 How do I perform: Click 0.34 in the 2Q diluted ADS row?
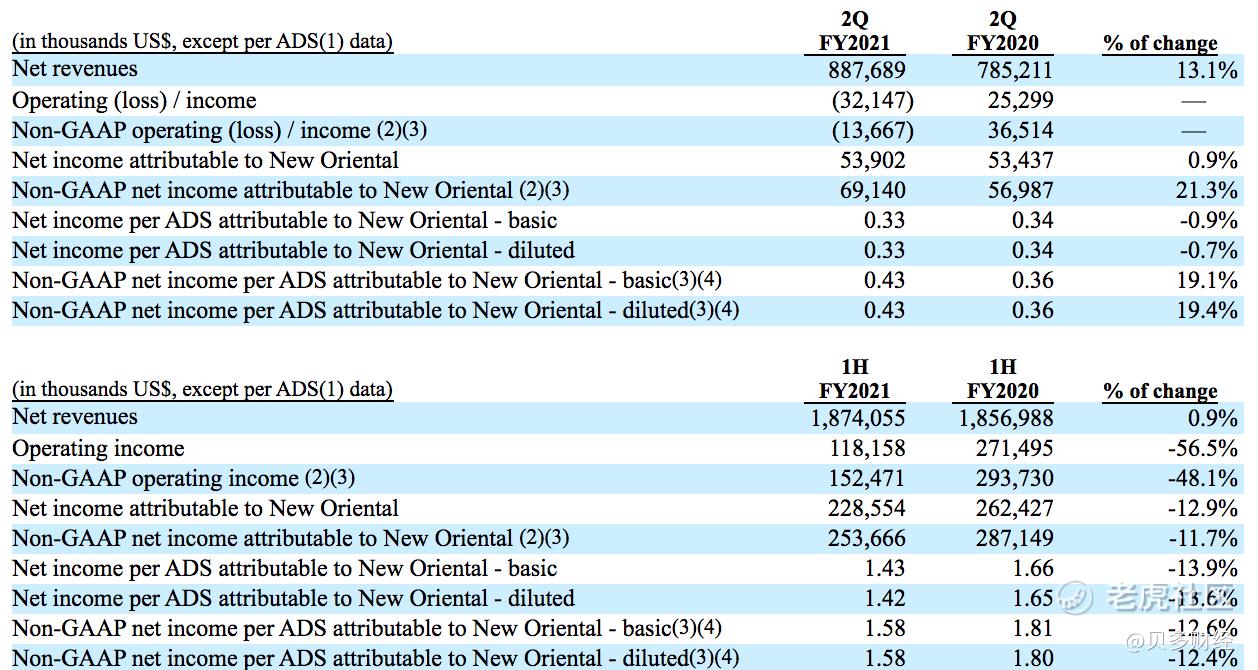click(x=1033, y=250)
